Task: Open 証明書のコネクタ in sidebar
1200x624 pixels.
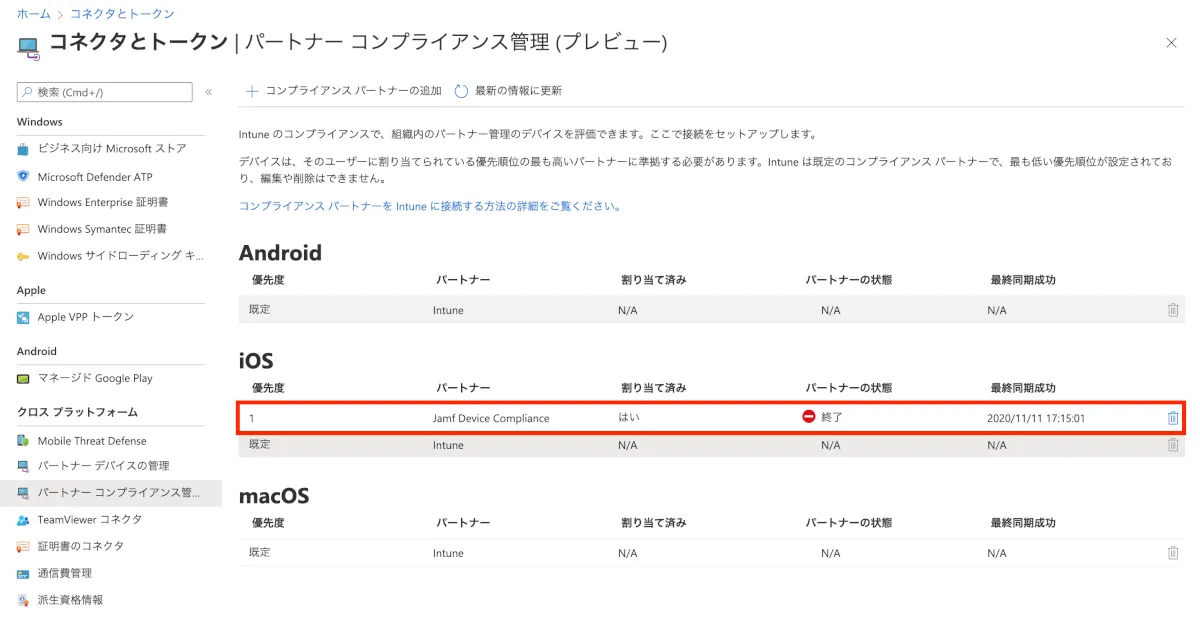Action: point(81,546)
